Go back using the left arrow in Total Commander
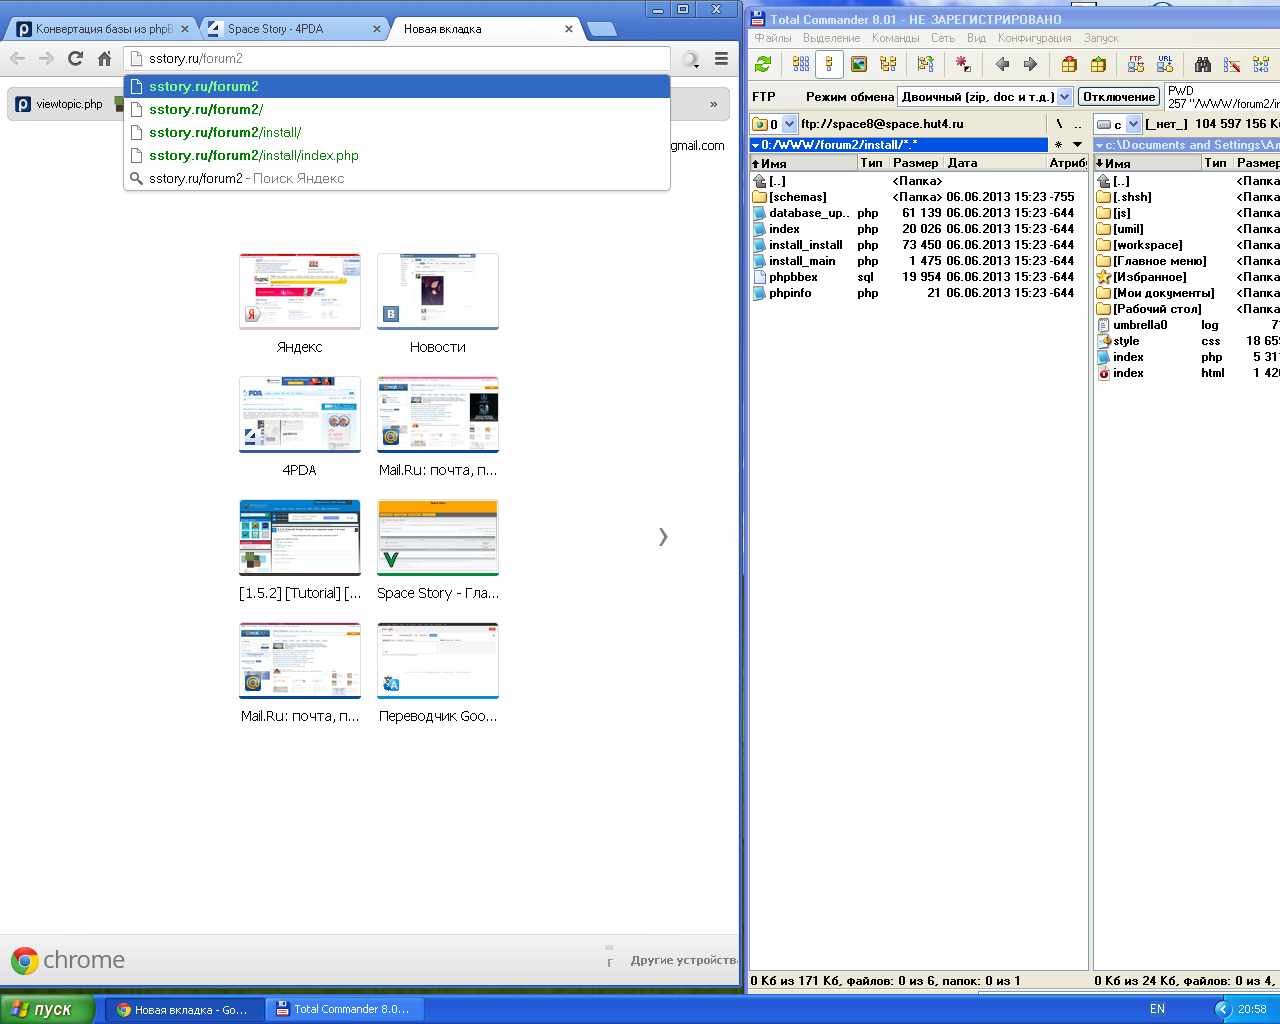 coord(1002,65)
